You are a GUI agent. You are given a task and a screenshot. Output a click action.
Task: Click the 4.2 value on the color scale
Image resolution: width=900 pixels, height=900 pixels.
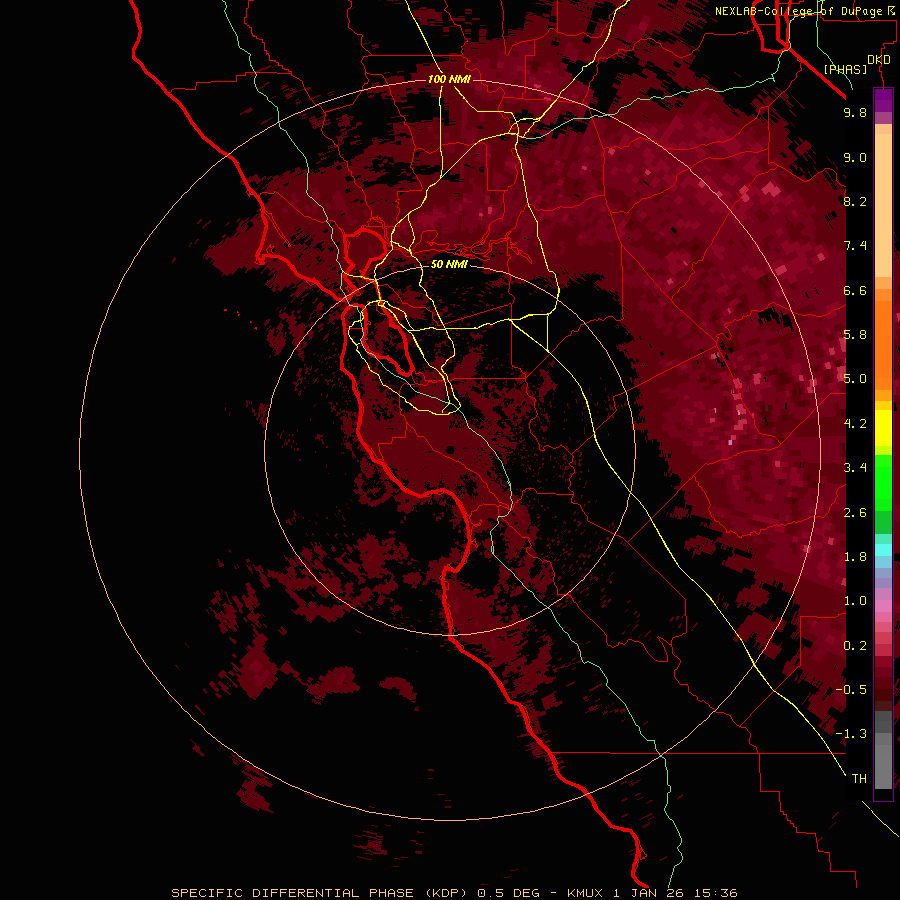pos(855,424)
